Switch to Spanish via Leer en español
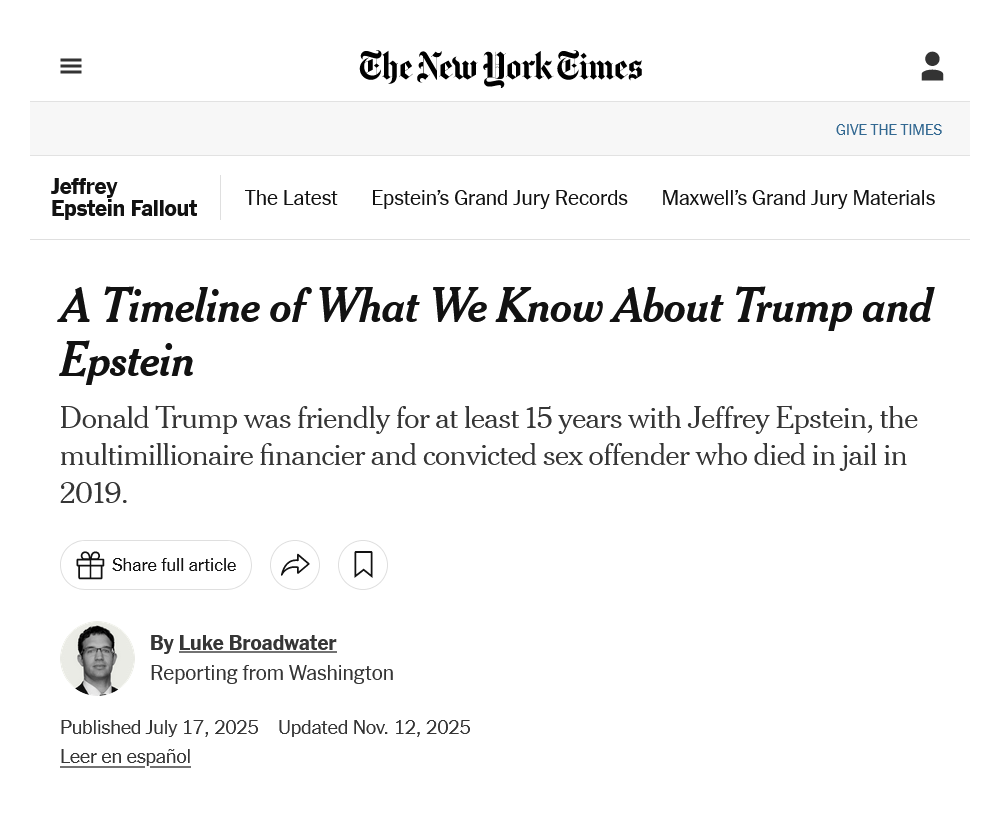 (x=125, y=756)
